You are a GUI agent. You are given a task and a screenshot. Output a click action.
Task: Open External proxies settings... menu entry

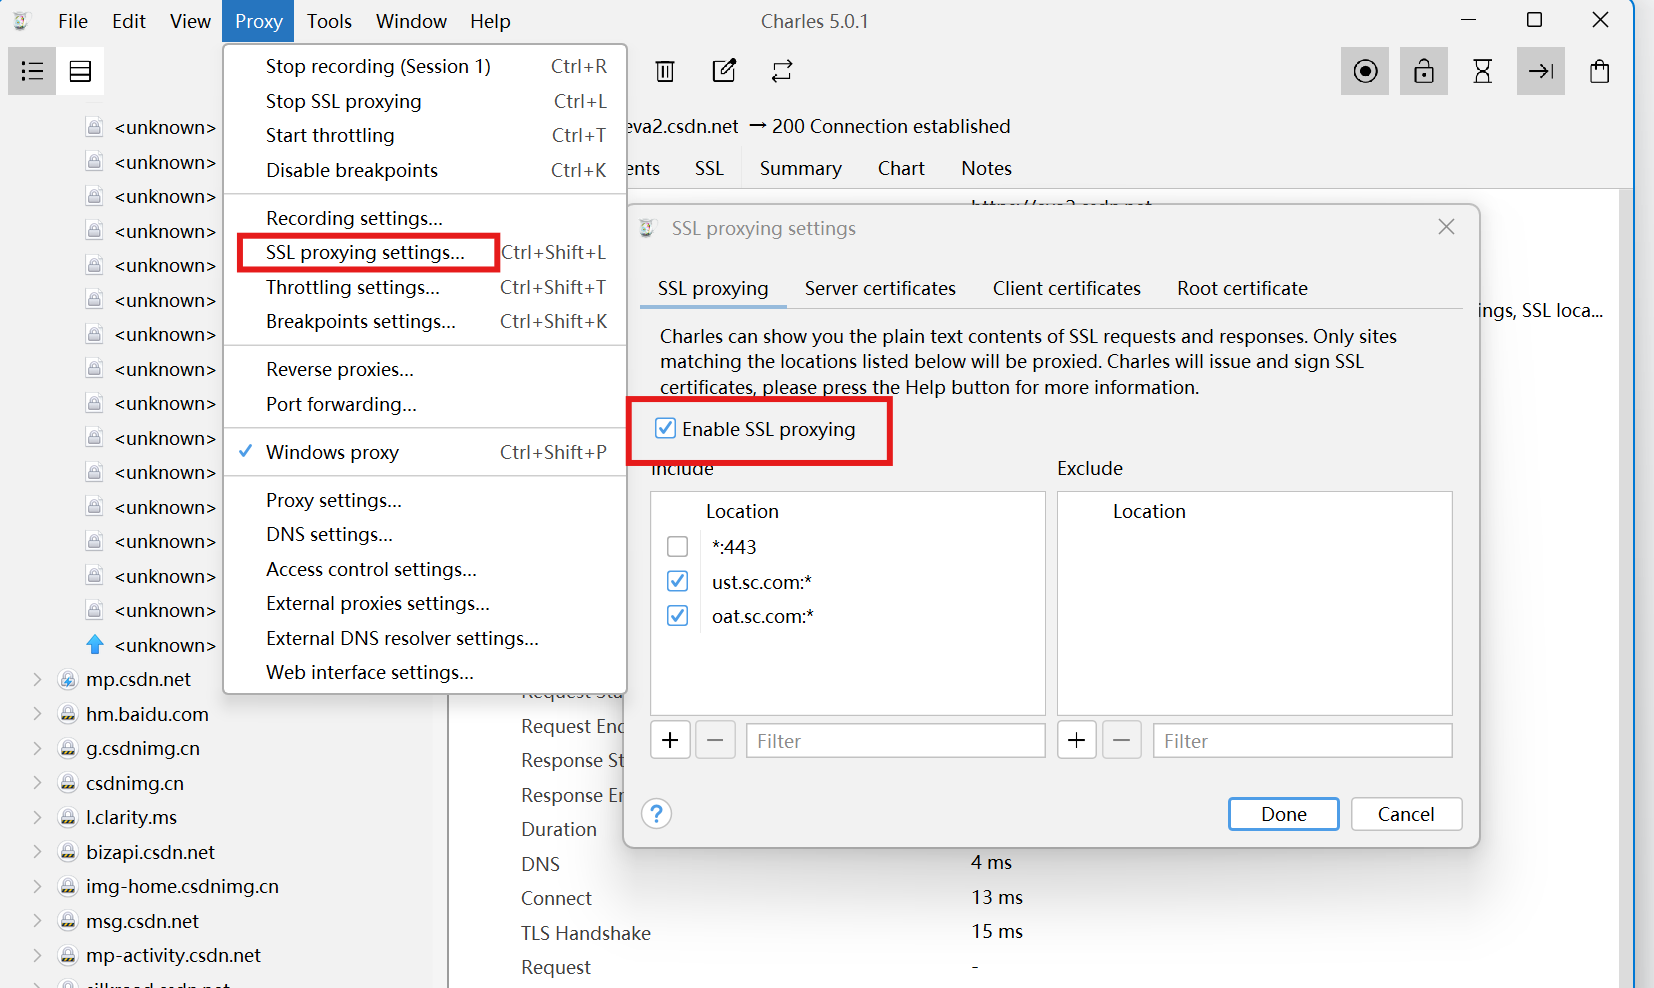point(425,603)
